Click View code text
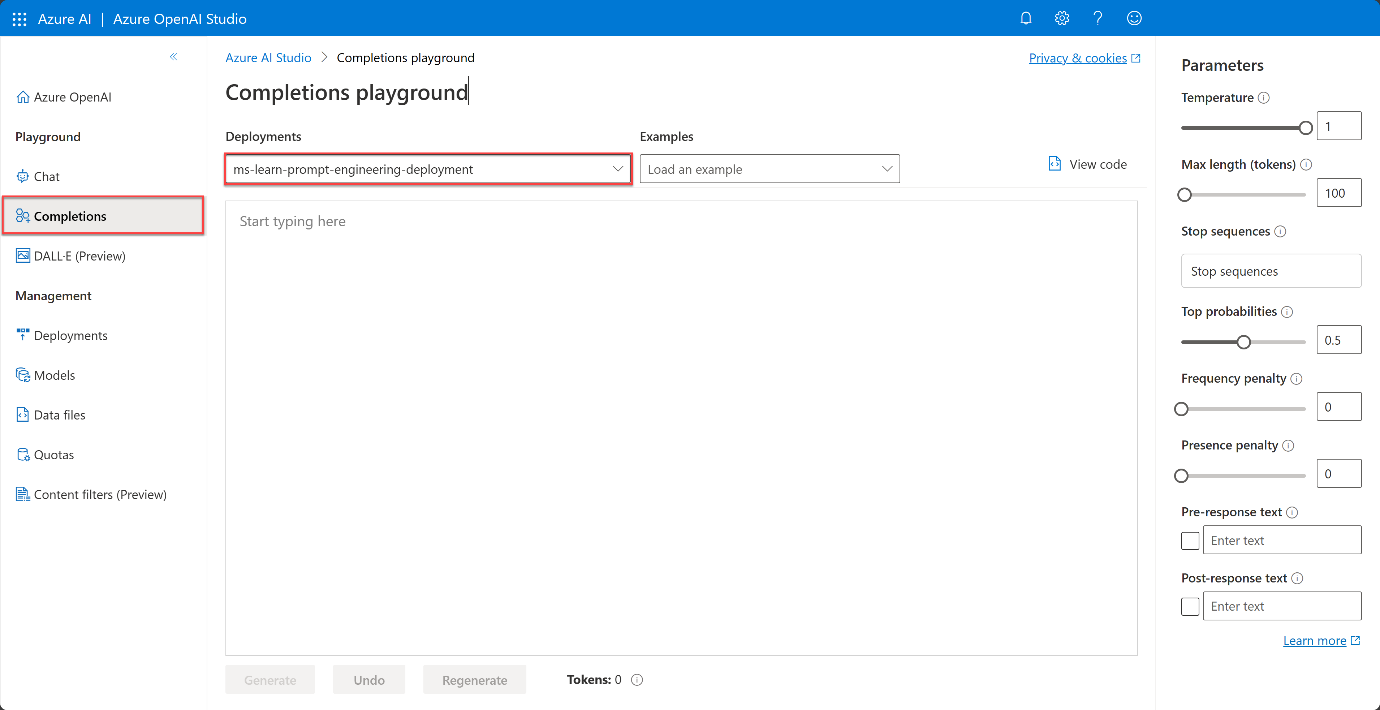 [1098, 164]
